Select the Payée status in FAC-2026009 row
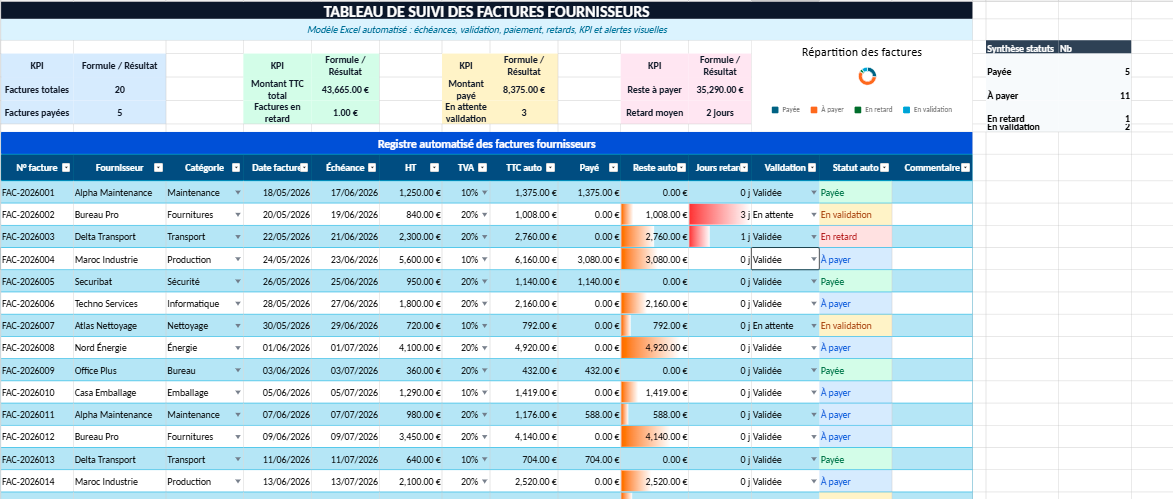This screenshot has width=1173, height=499. pos(855,370)
